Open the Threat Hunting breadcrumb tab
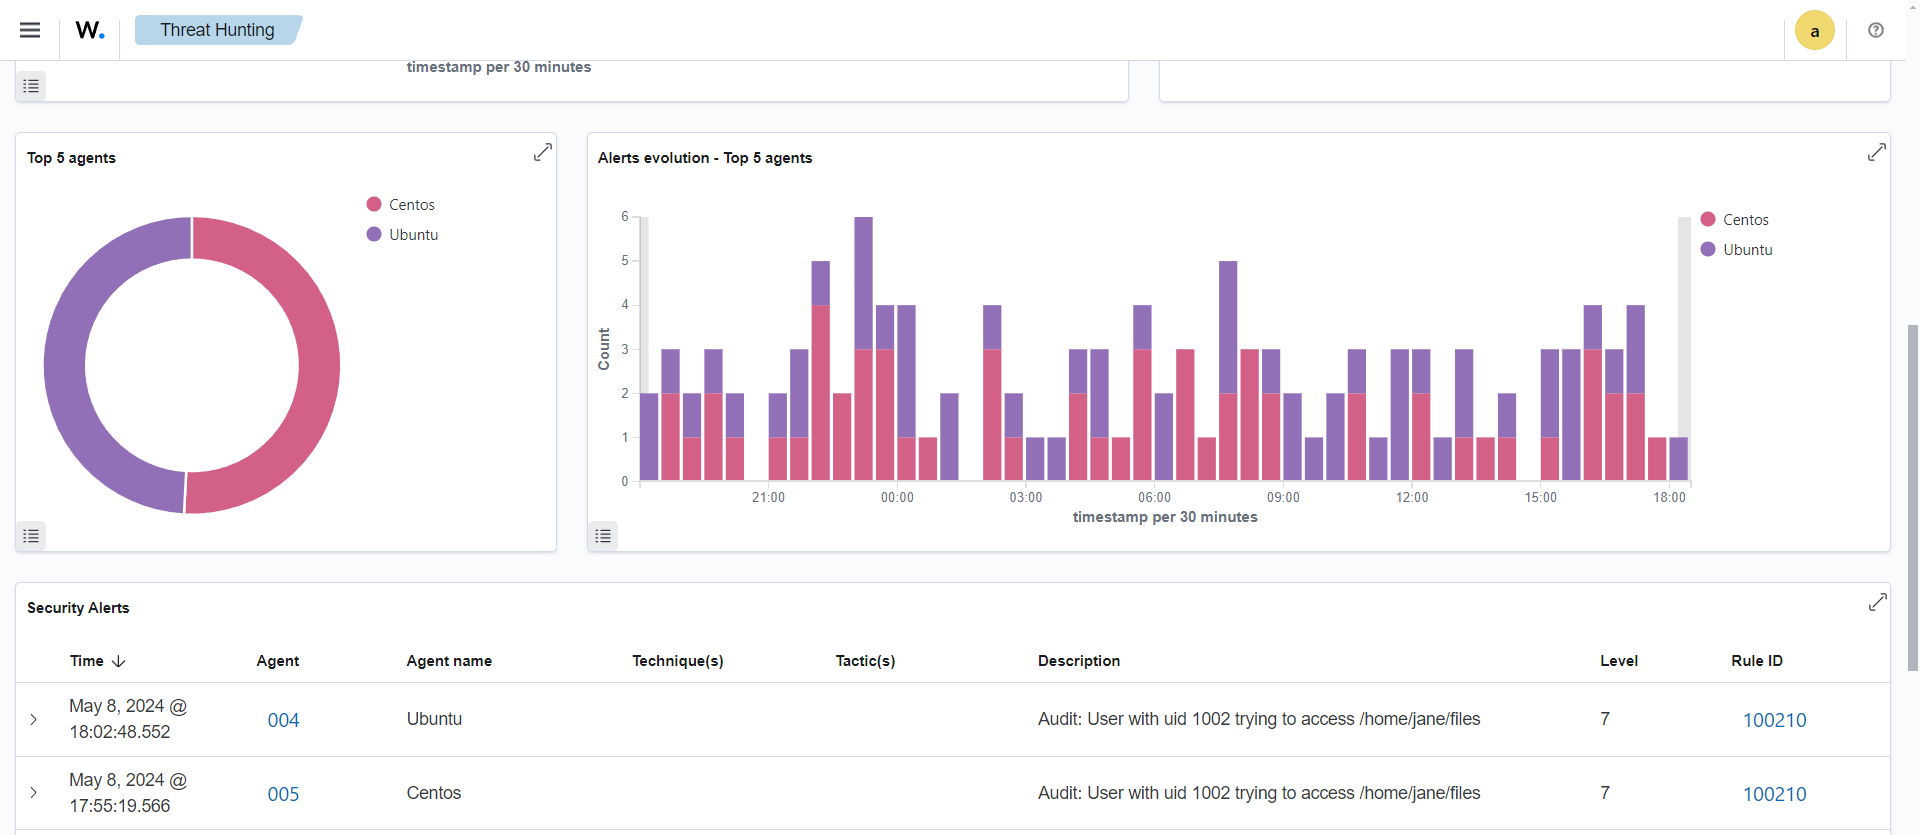1920x835 pixels. [217, 30]
